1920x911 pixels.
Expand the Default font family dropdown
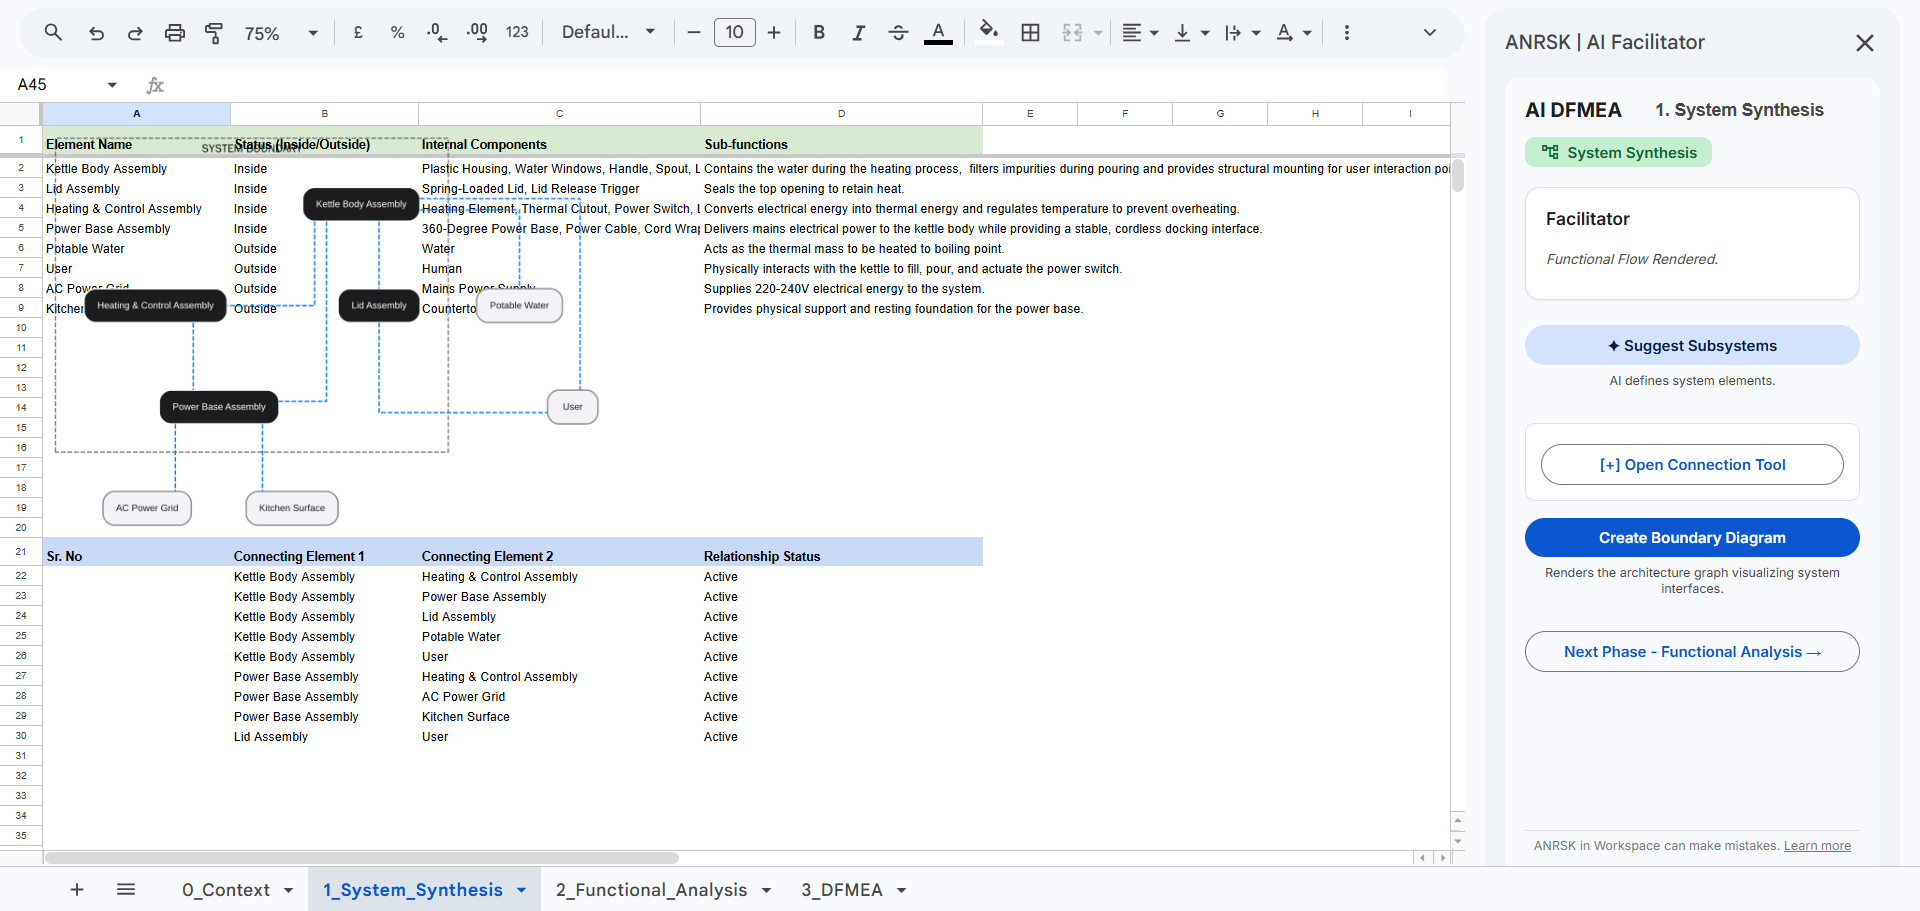click(x=608, y=33)
